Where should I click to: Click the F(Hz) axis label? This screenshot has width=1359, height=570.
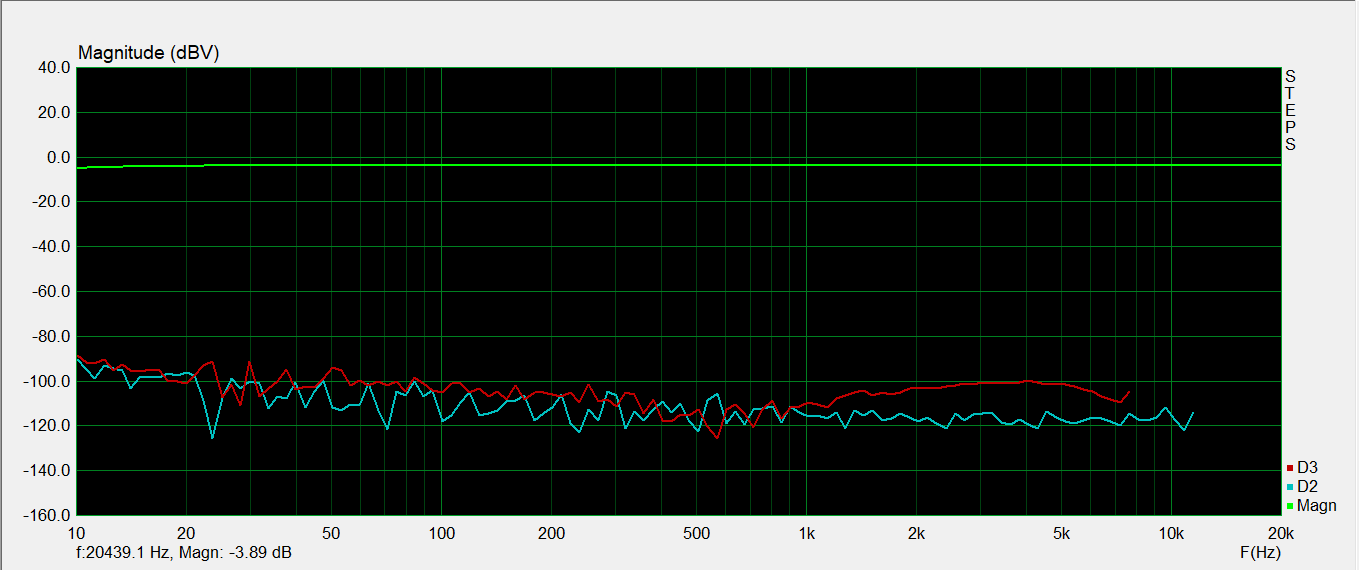[1259, 552]
